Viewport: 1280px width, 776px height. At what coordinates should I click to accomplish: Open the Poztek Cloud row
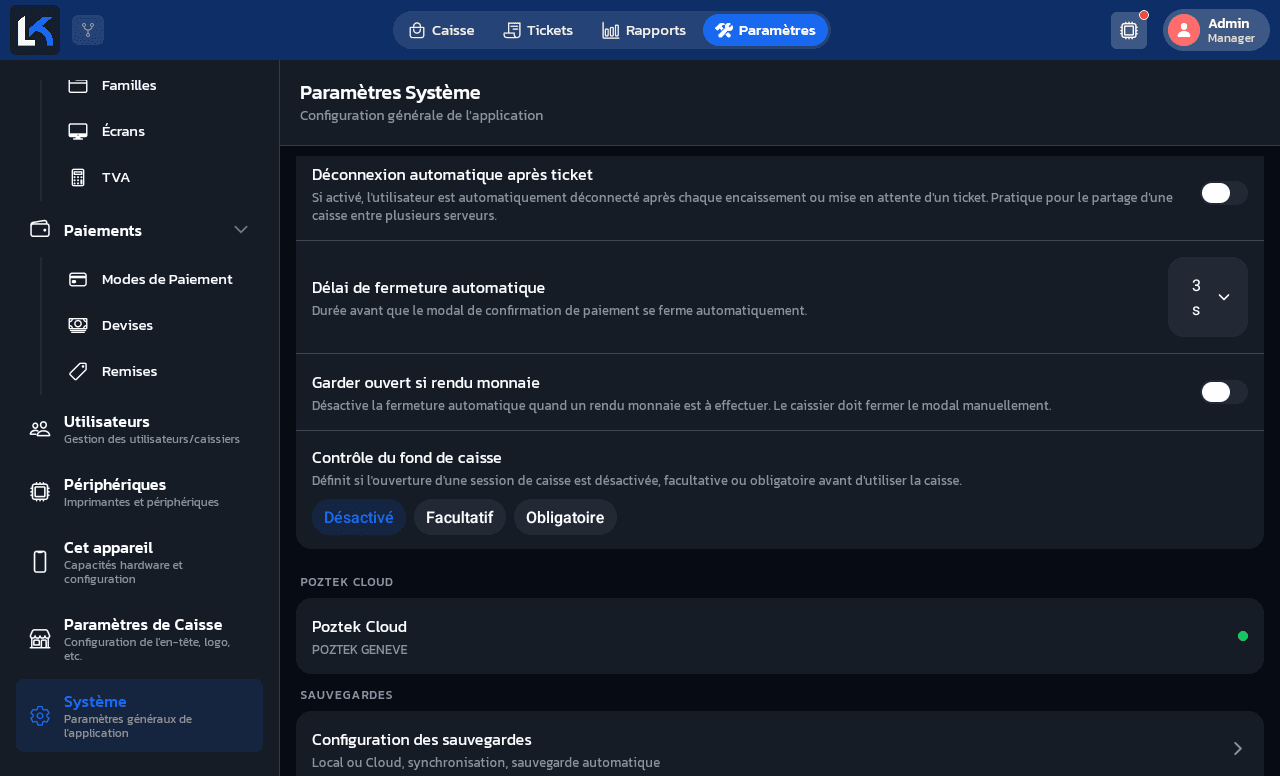pyautogui.click(x=780, y=636)
